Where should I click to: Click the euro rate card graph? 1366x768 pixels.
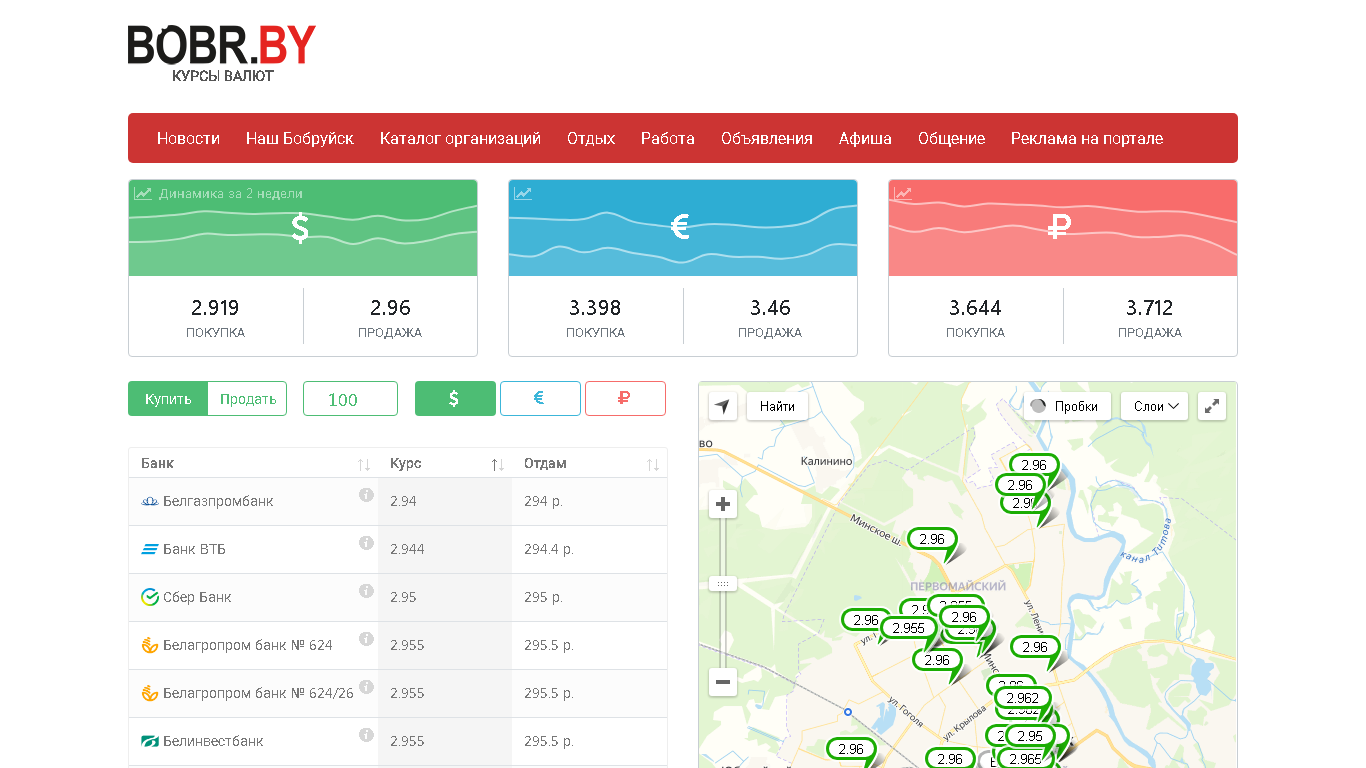tap(683, 228)
